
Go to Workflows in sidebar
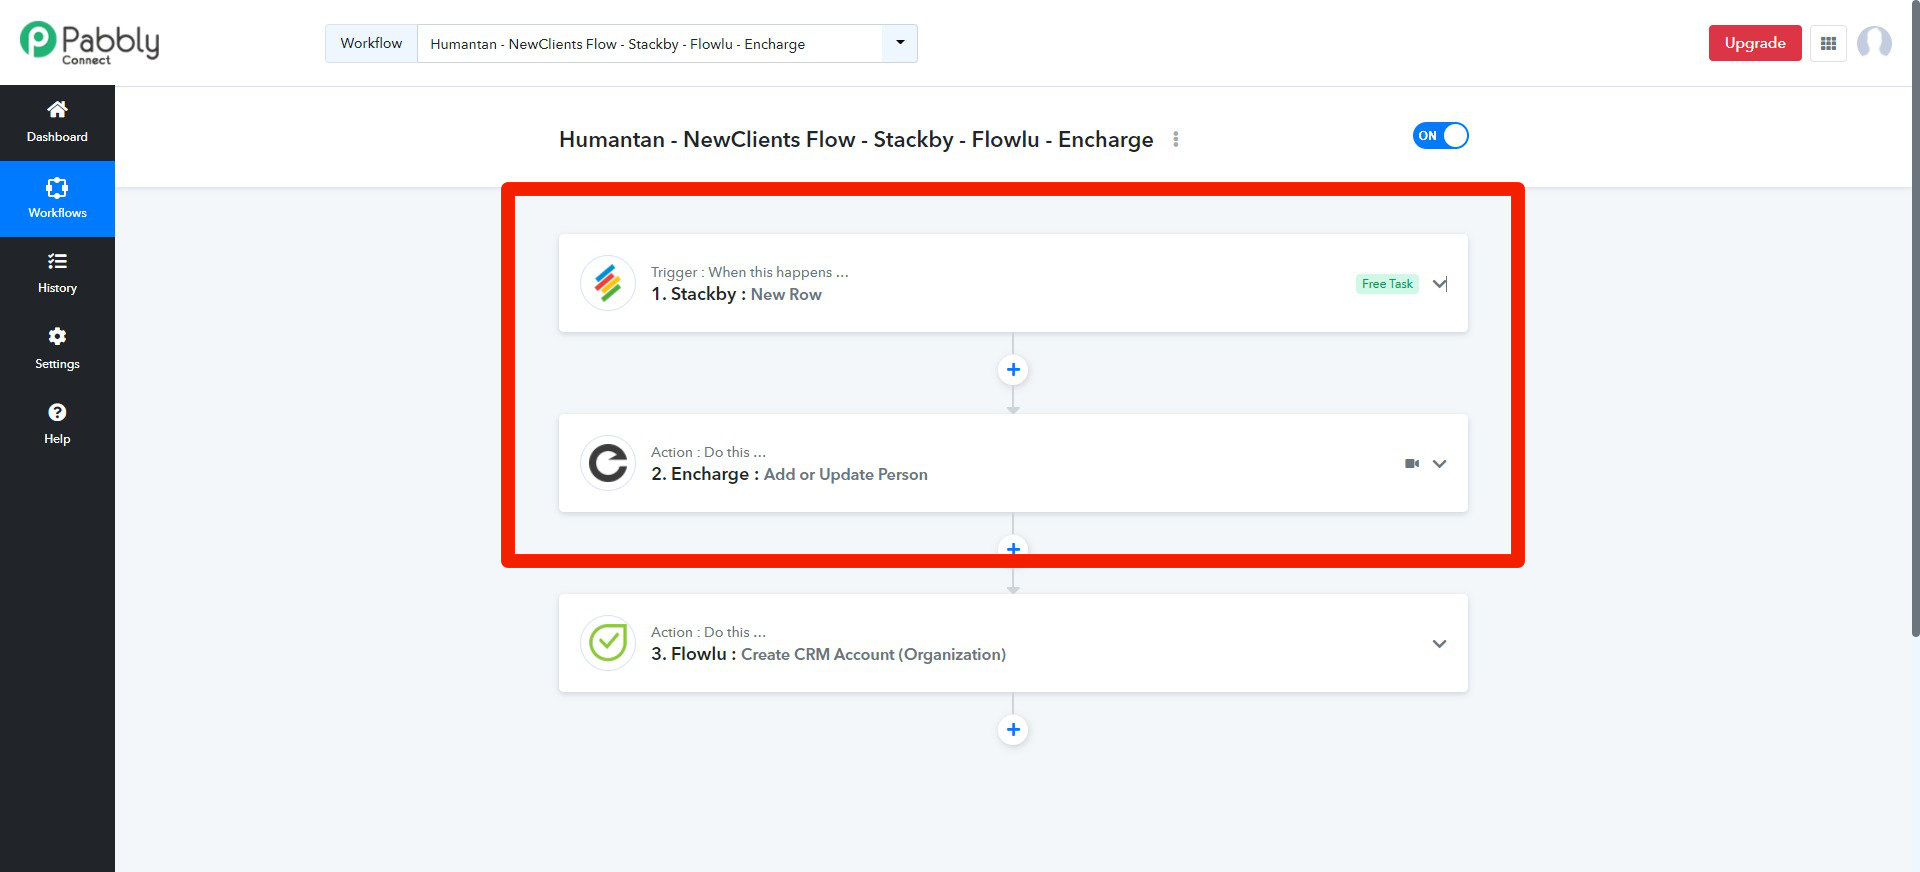click(x=57, y=199)
